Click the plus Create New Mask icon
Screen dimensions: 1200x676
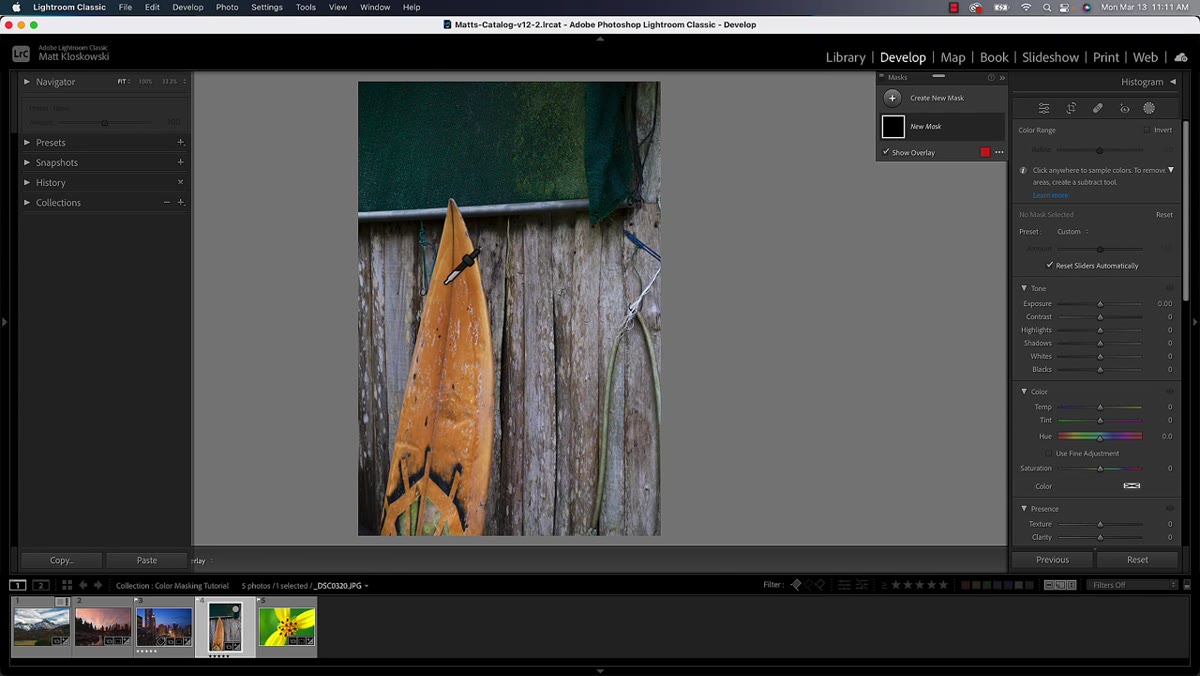click(x=892, y=98)
